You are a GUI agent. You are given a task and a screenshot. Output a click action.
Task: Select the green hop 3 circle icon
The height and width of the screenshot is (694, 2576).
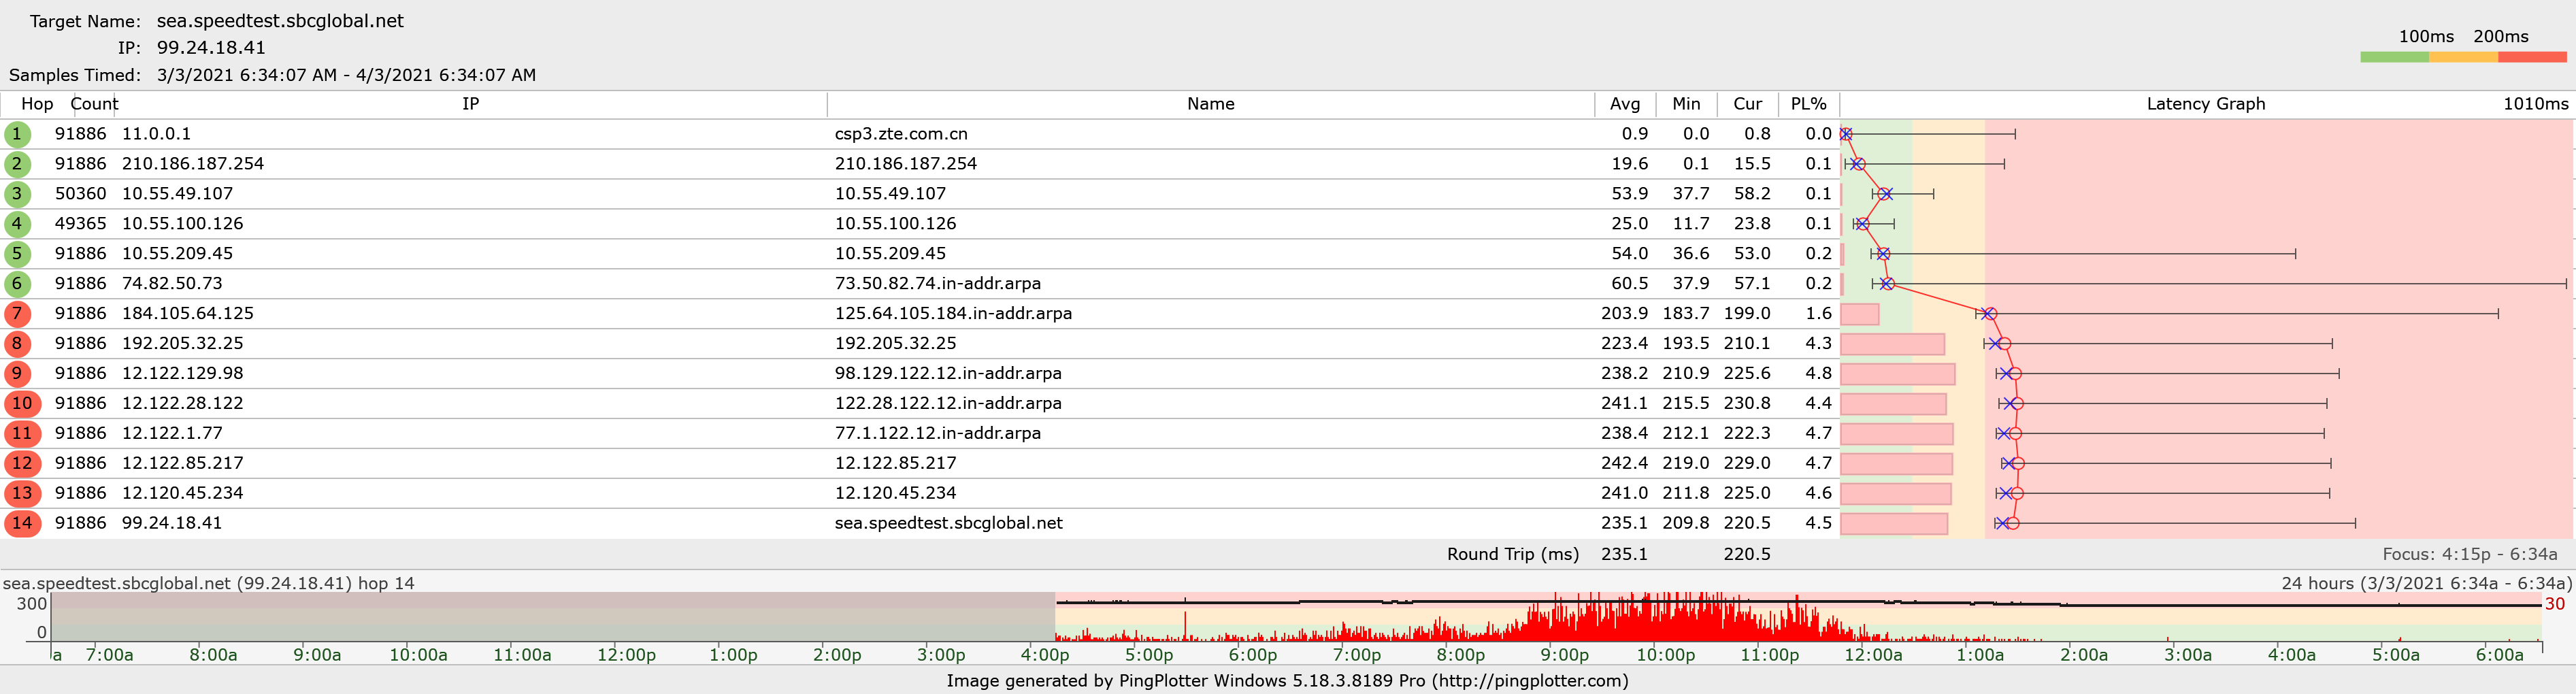[x=17, y=194]
